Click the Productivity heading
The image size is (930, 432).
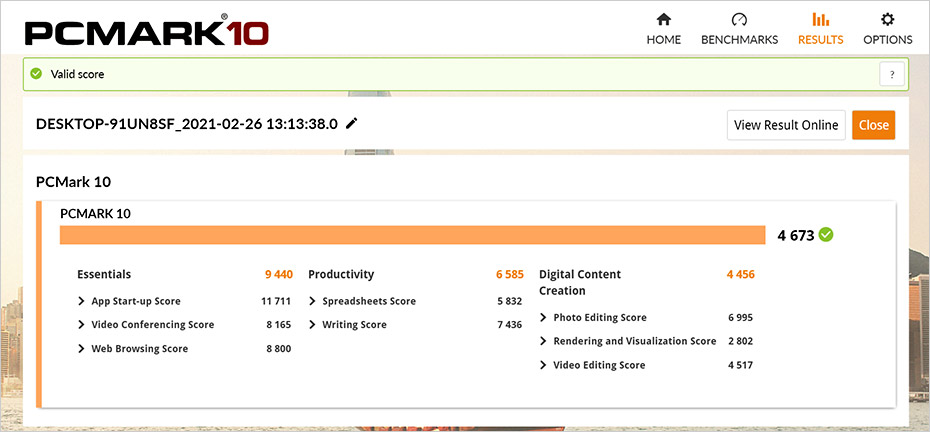pyautogui.click(x=341, y=274)
